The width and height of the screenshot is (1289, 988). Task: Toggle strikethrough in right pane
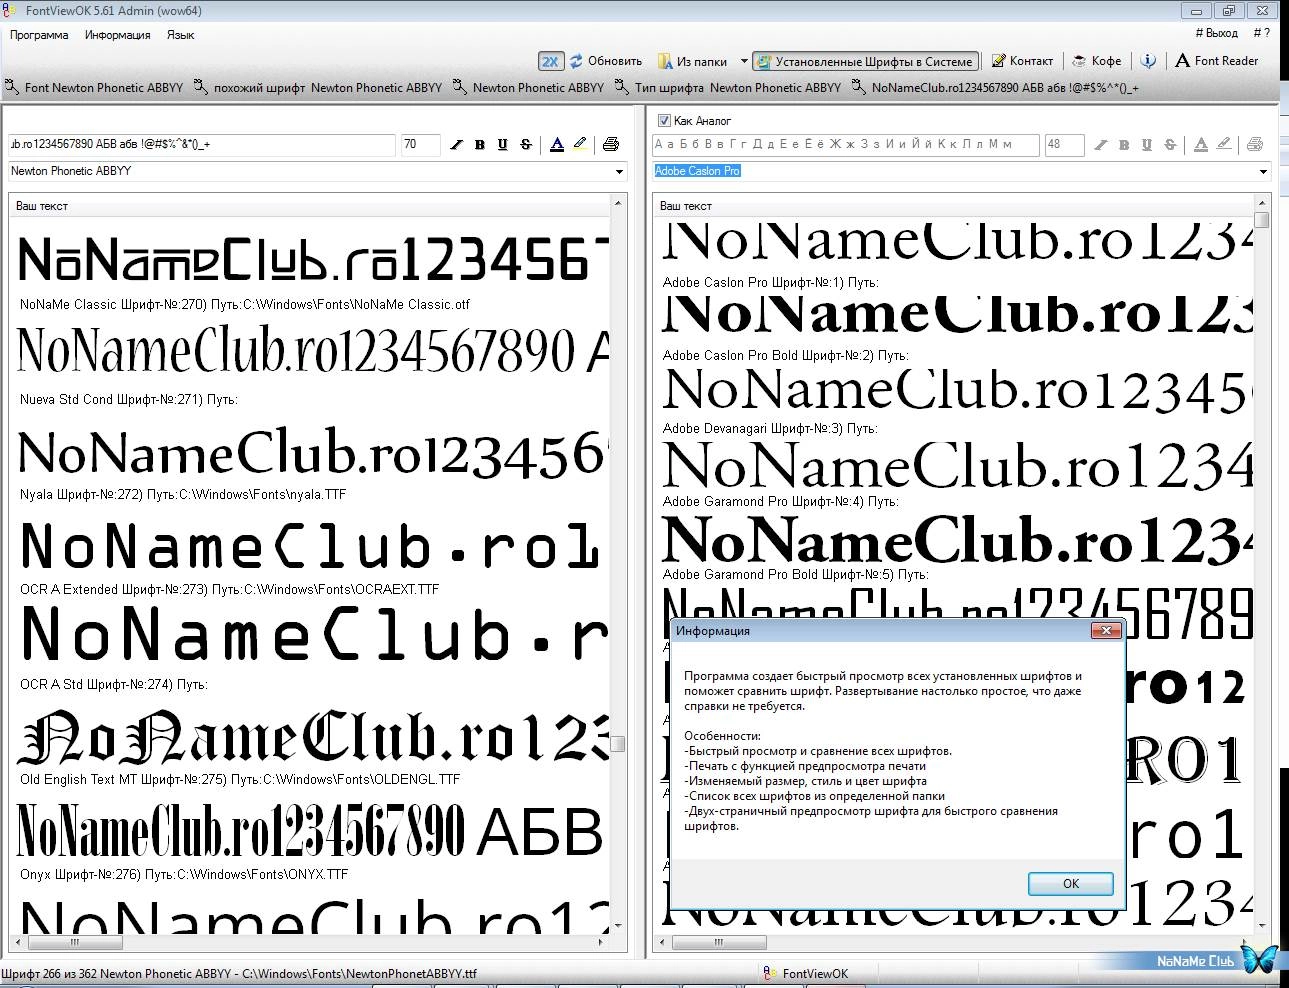(1170, 144)
